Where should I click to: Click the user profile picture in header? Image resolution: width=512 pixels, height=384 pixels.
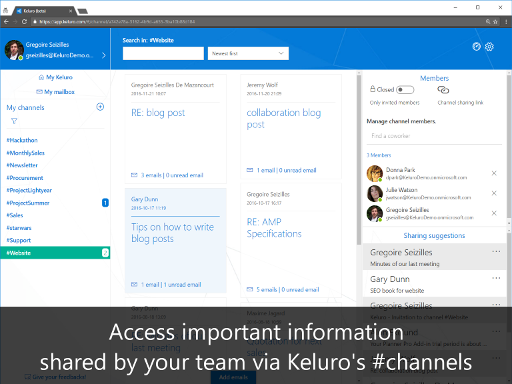click(x=14, y=50)
